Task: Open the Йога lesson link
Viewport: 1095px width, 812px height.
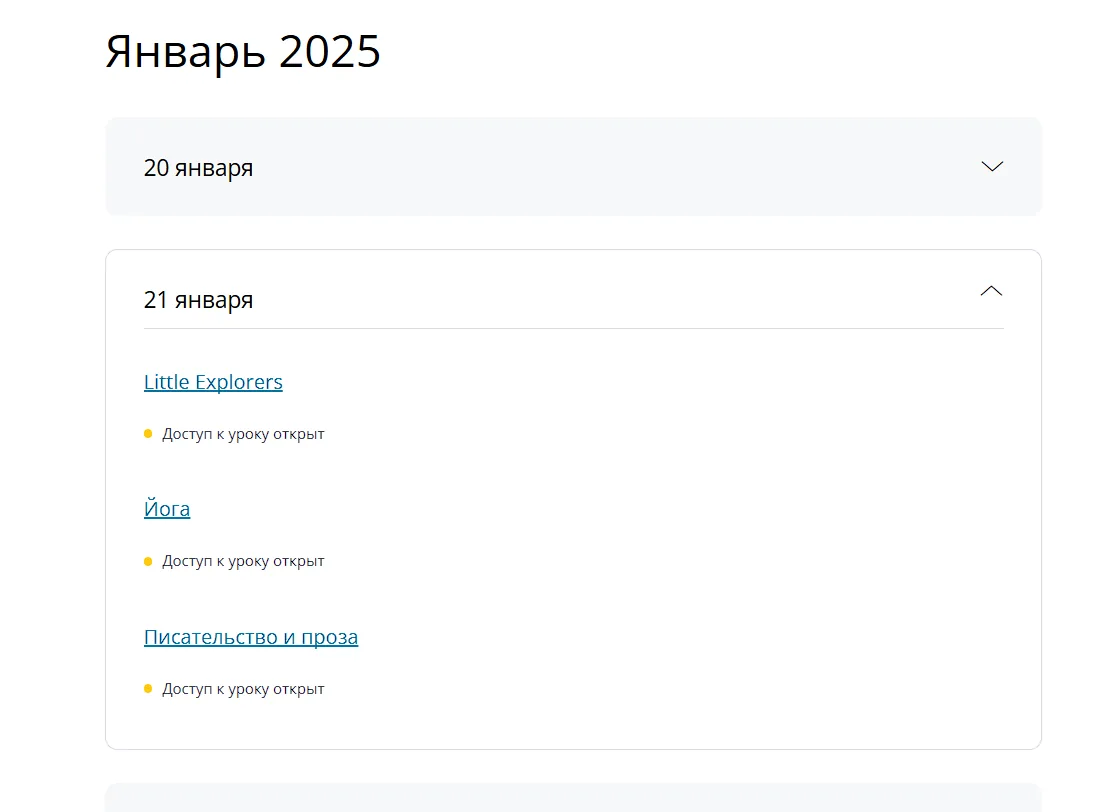Action: click(167, 508)
